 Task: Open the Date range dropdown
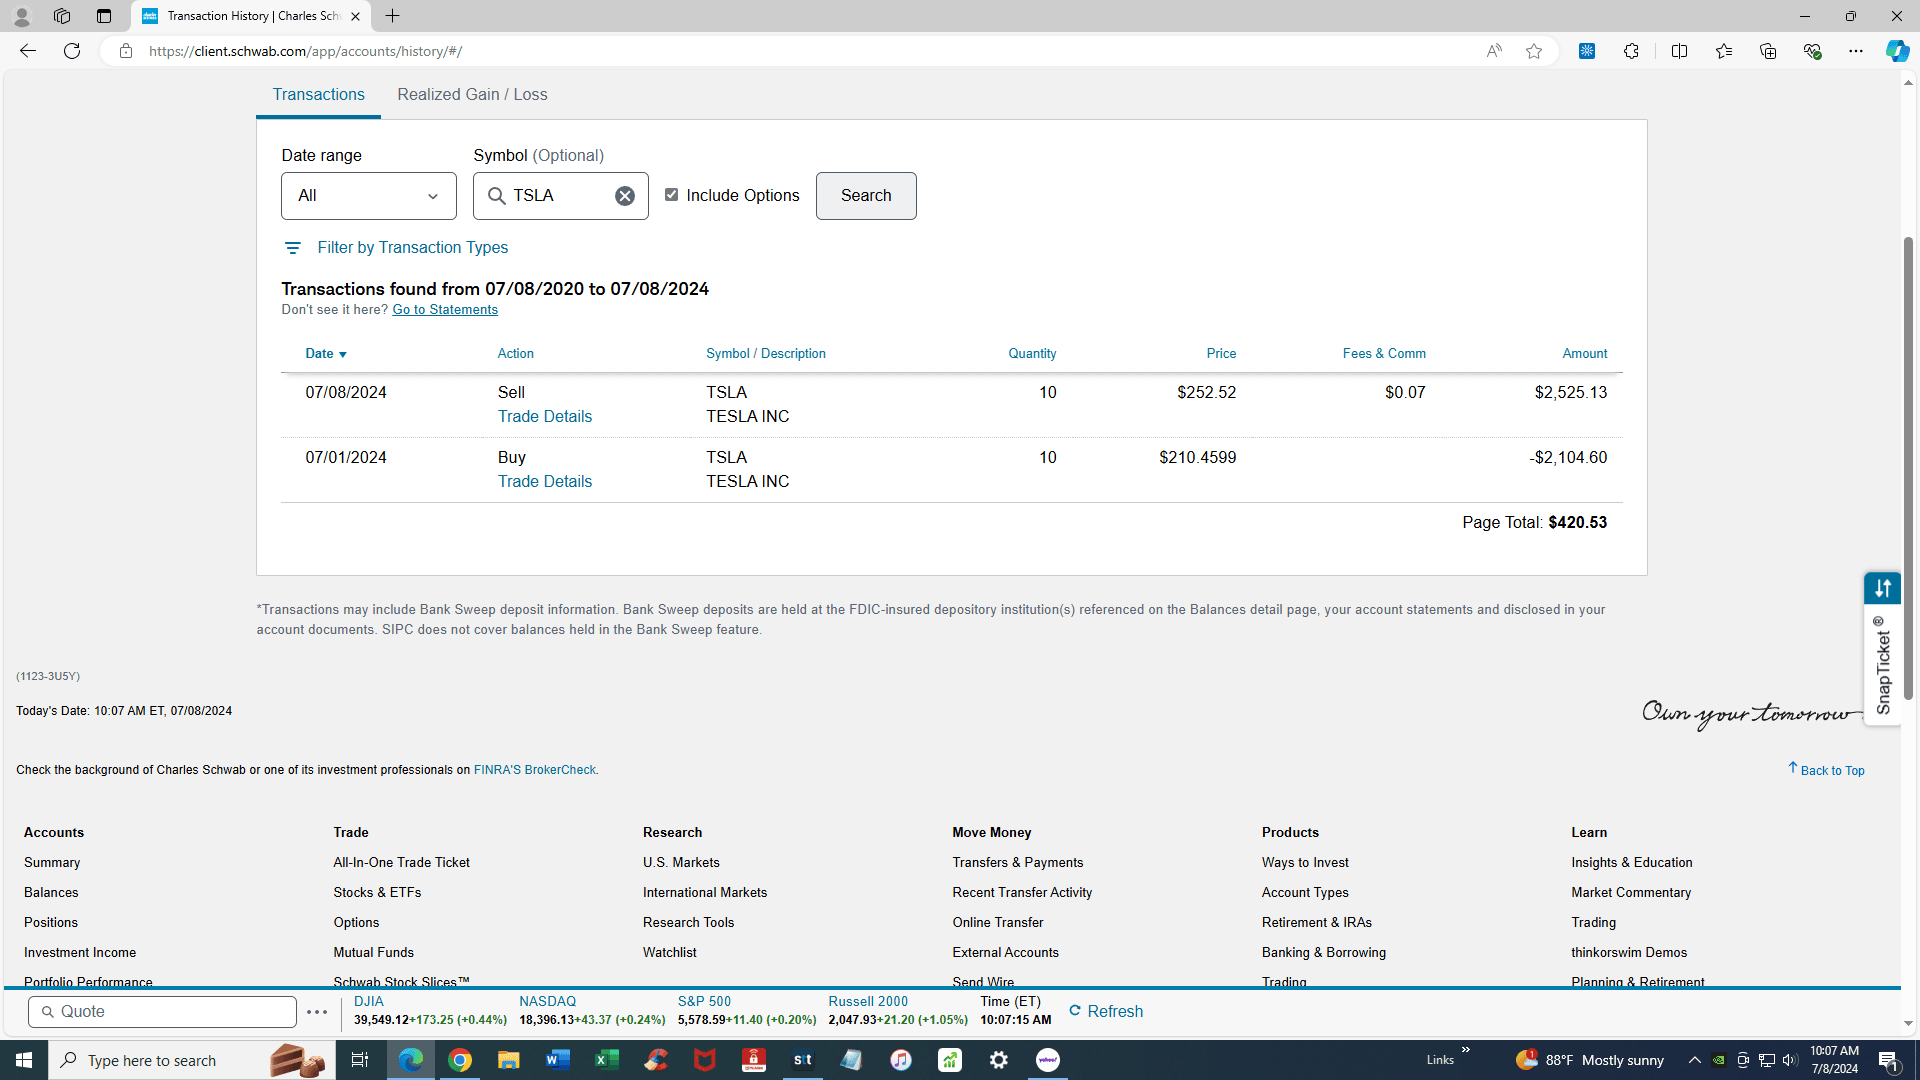pyautogui.click(x=368, y=196)
